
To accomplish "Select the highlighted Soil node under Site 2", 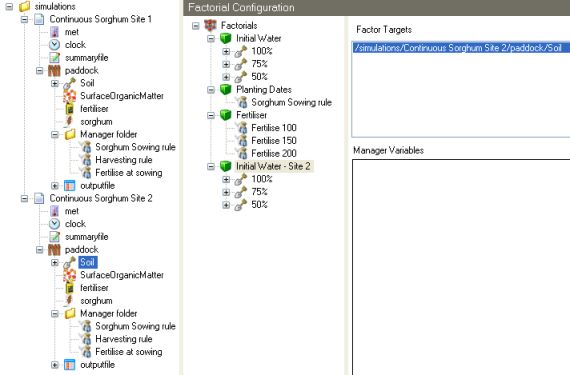I will [88, 262].
